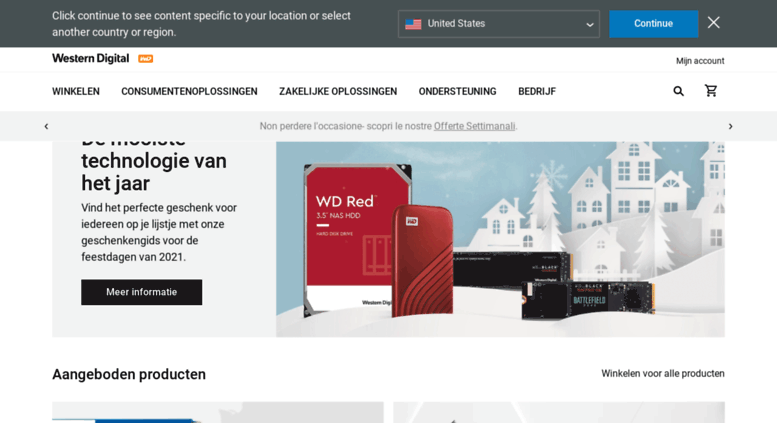Show previous promo with left arrow
This screenshot has height=423, width=777.
click(x=47, y=126)
